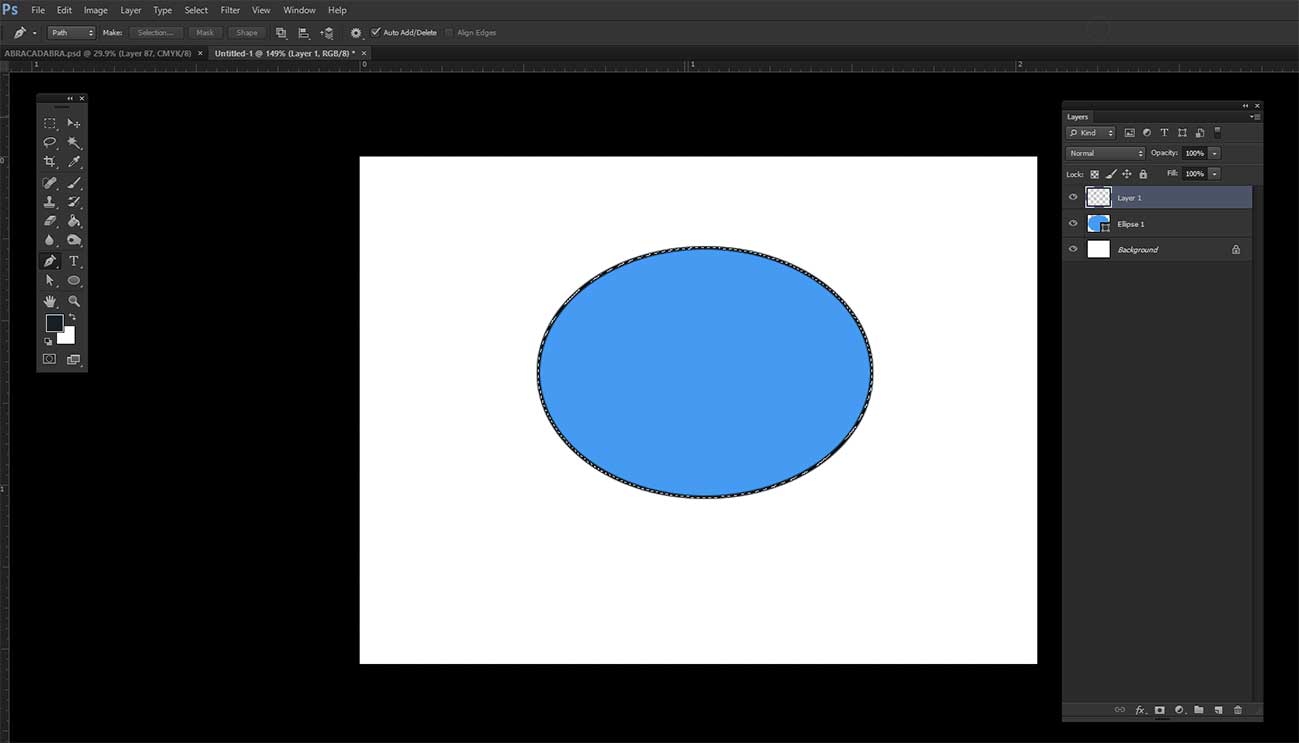Image resolution: width=1299 pixels, height=743 pixels.
Task: Select the Eyedropper tool
Action: click(74, 162)
